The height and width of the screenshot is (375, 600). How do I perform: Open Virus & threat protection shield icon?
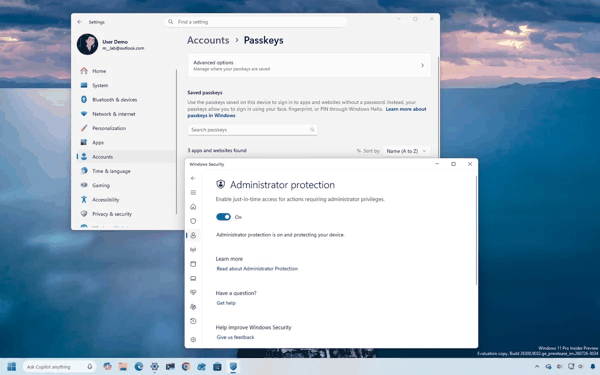pyautogui.click(x=193, y=221)
